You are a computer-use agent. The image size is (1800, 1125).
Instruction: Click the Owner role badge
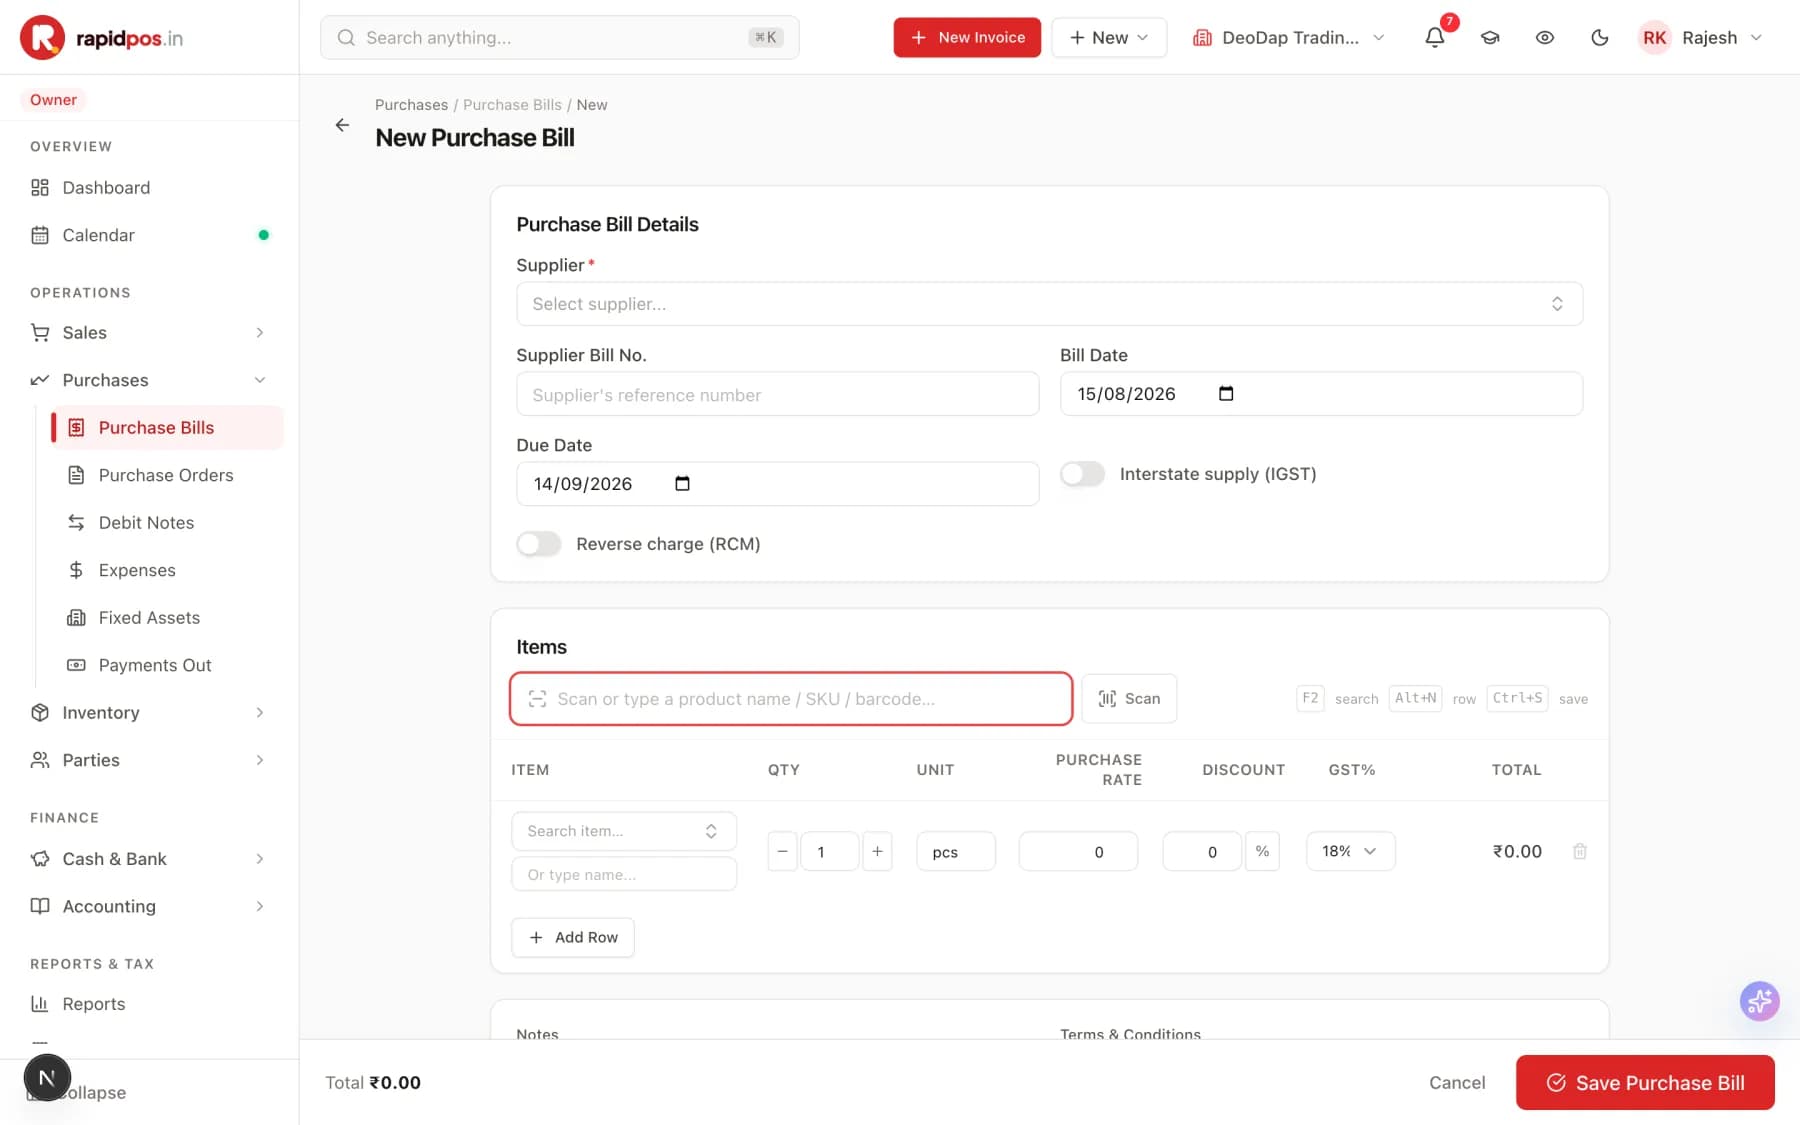coord(53,100)
